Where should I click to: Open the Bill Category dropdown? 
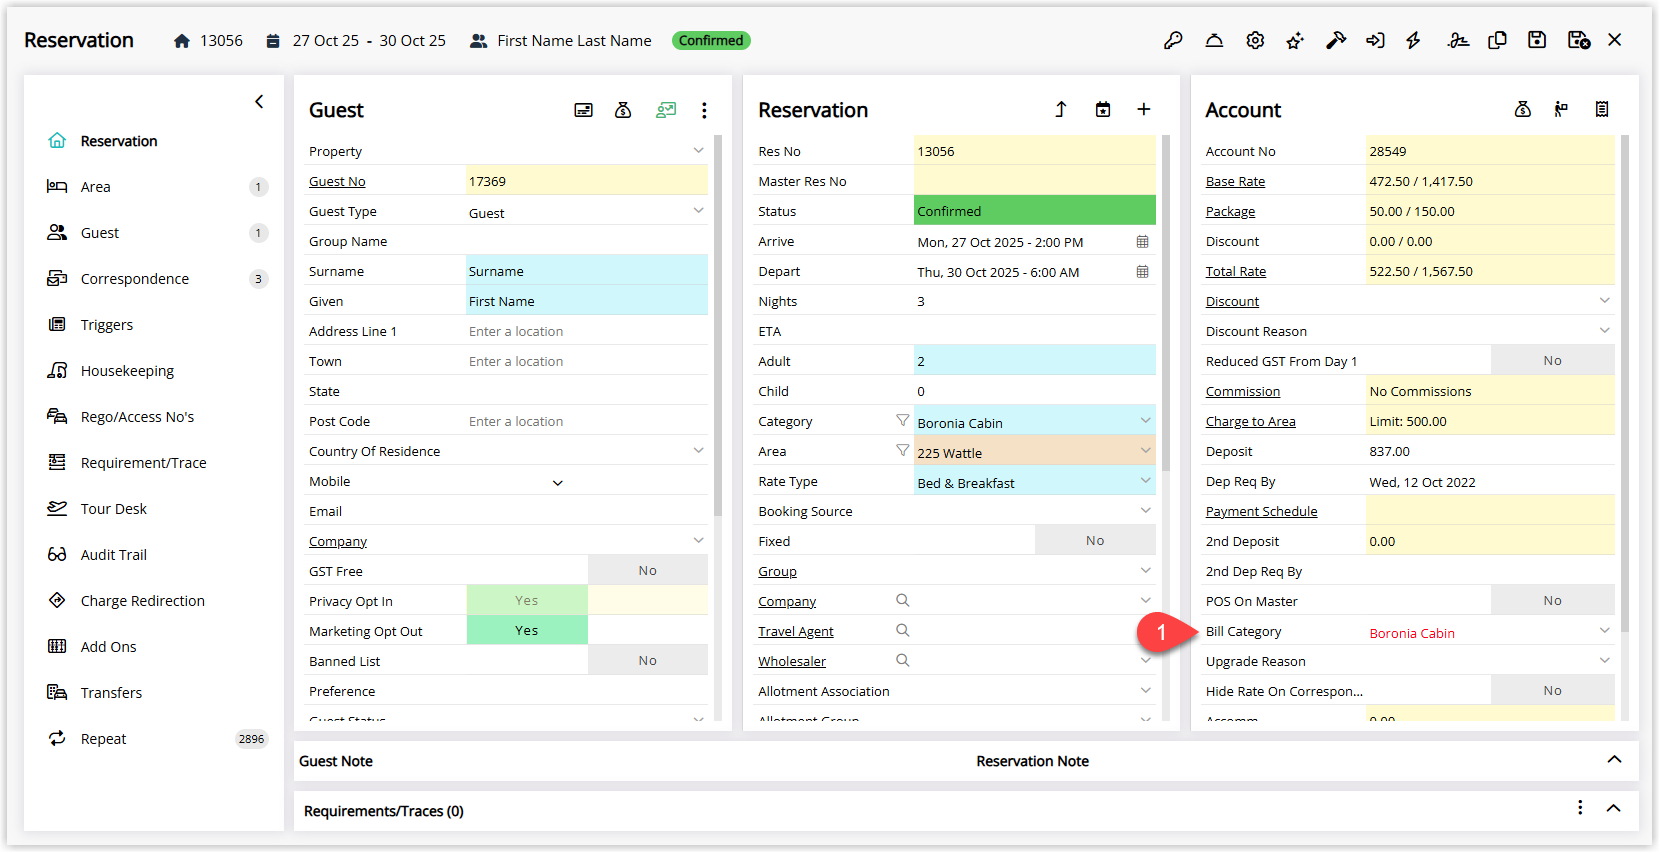click(1604, 630)
